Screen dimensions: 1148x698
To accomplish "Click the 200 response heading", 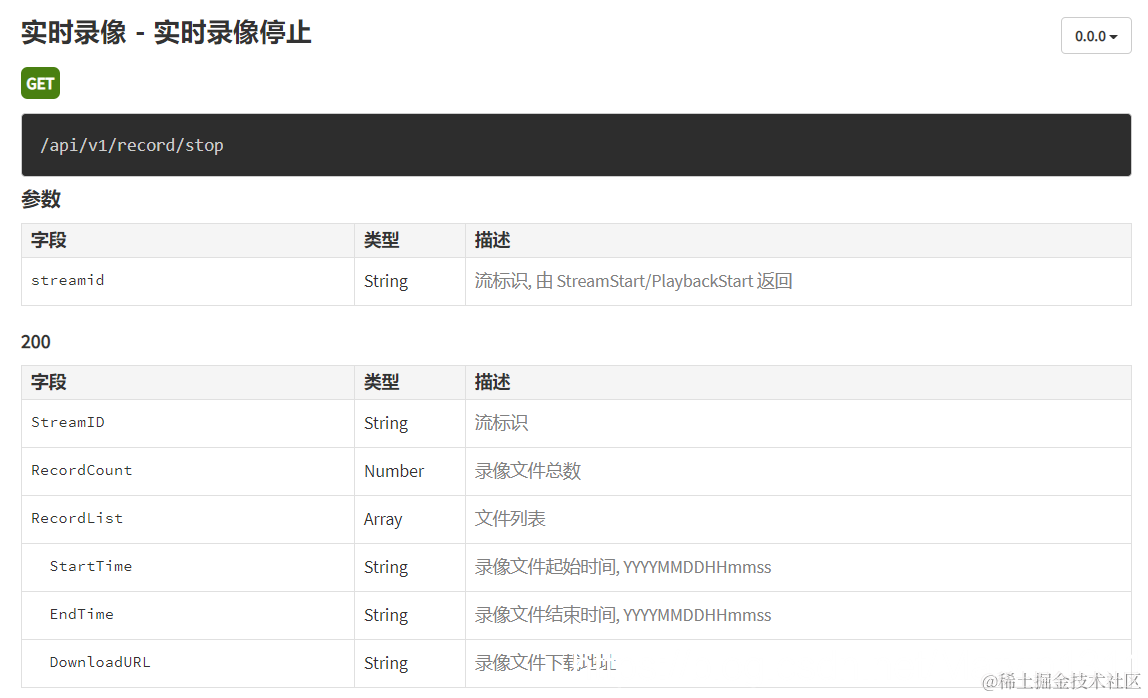I will (x=36, y=342).
